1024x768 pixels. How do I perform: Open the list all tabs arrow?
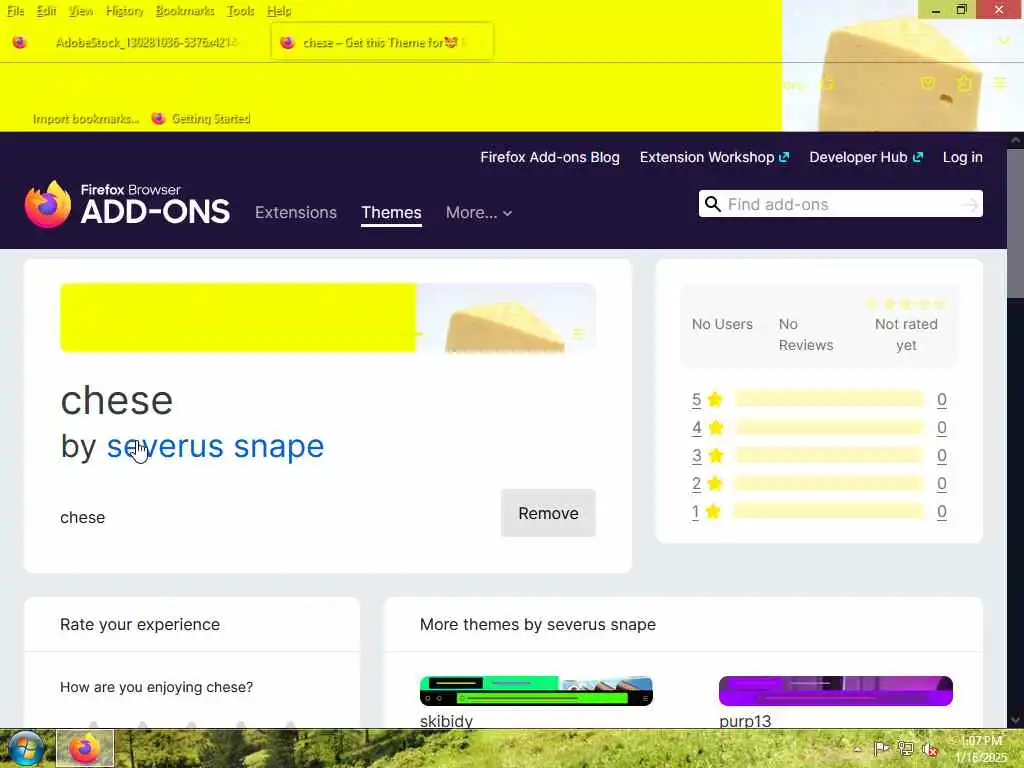[x=1004, y=41]
